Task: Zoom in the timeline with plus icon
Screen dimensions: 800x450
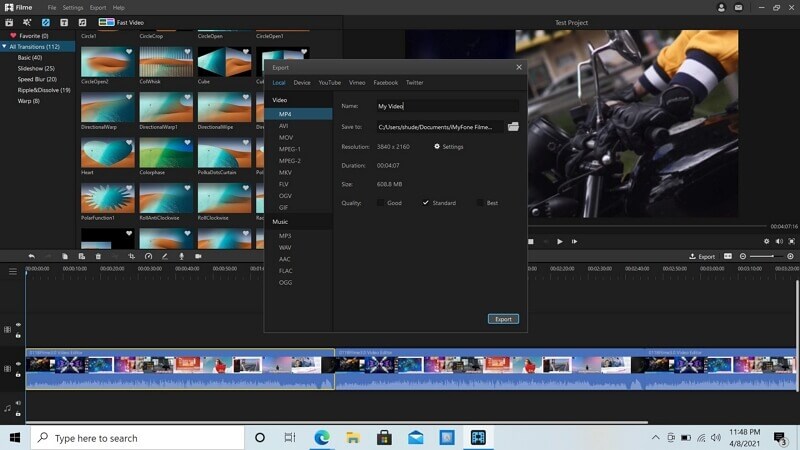Action: coord(790,256)
